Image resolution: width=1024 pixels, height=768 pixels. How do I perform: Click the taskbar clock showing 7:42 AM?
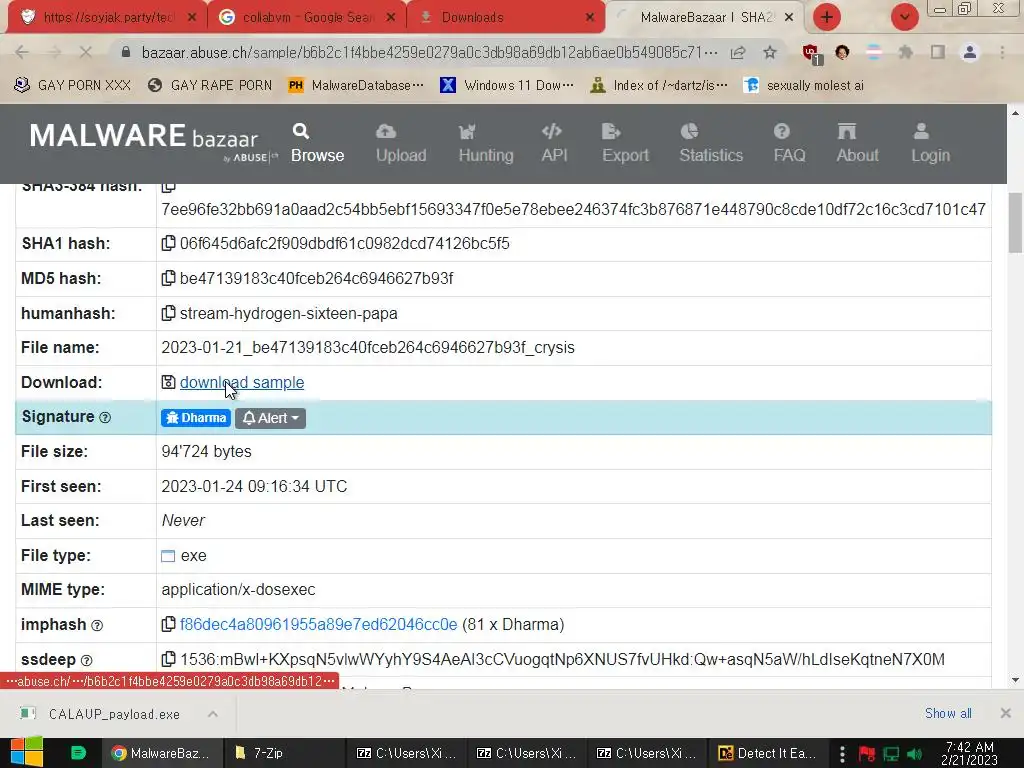click(969, 753)
